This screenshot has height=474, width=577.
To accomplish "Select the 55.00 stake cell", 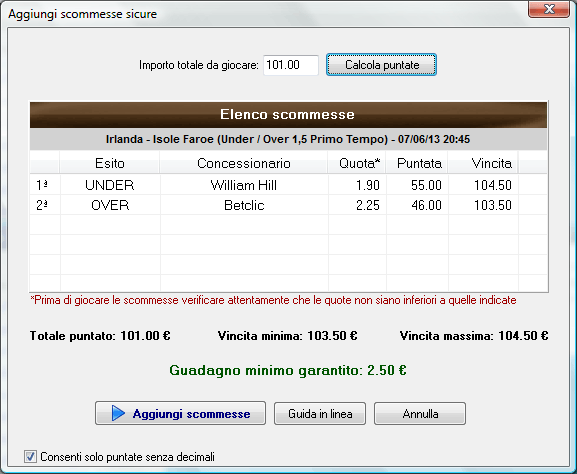I will [x=417, y=185].
